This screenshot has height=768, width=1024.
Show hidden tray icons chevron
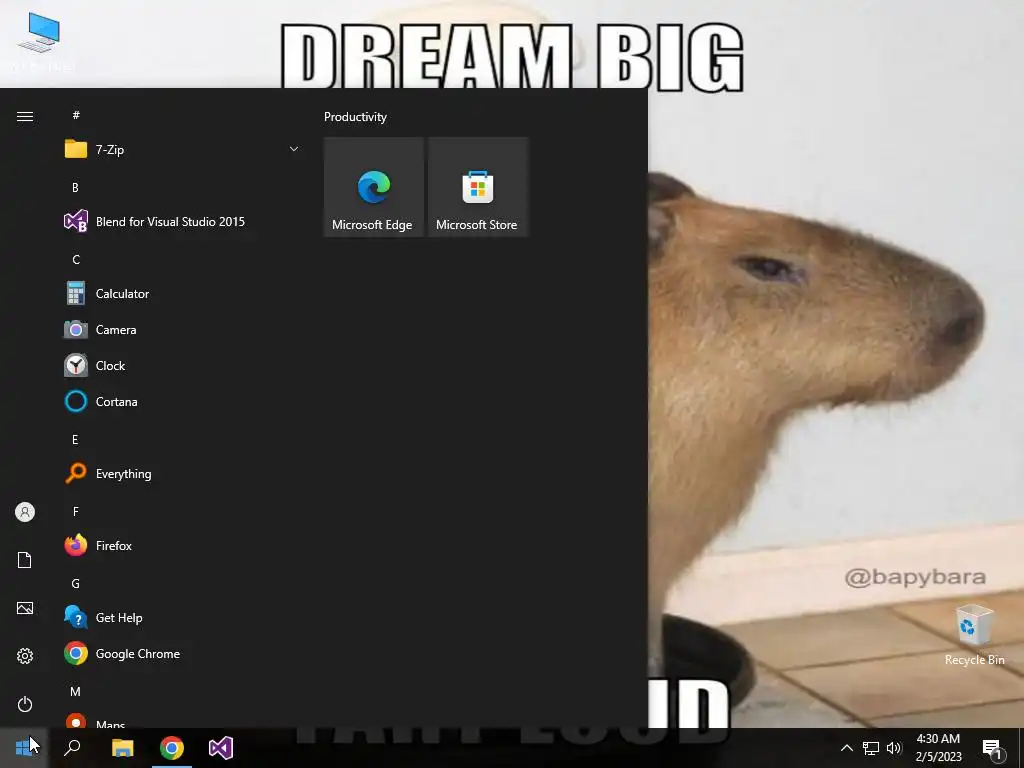(846, 748)
